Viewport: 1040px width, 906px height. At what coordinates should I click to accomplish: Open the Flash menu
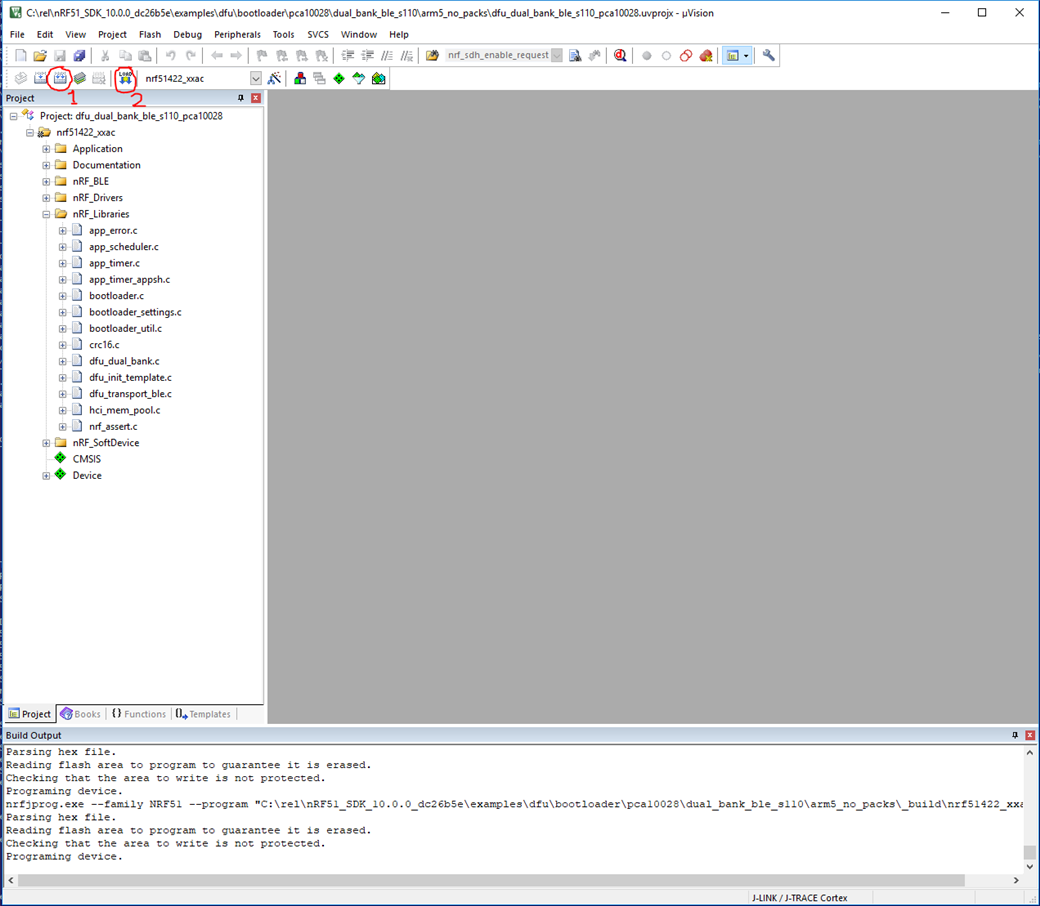coord(150,34)
